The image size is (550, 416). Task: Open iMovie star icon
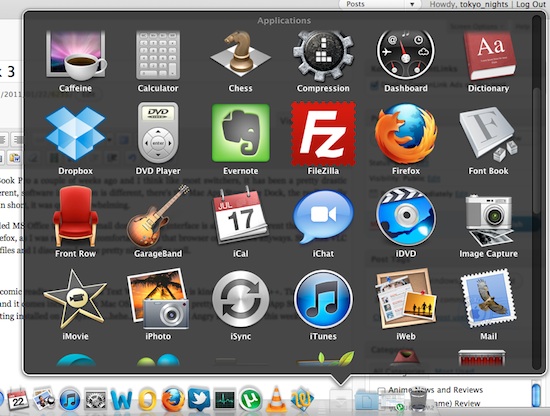tap(75, 299)
